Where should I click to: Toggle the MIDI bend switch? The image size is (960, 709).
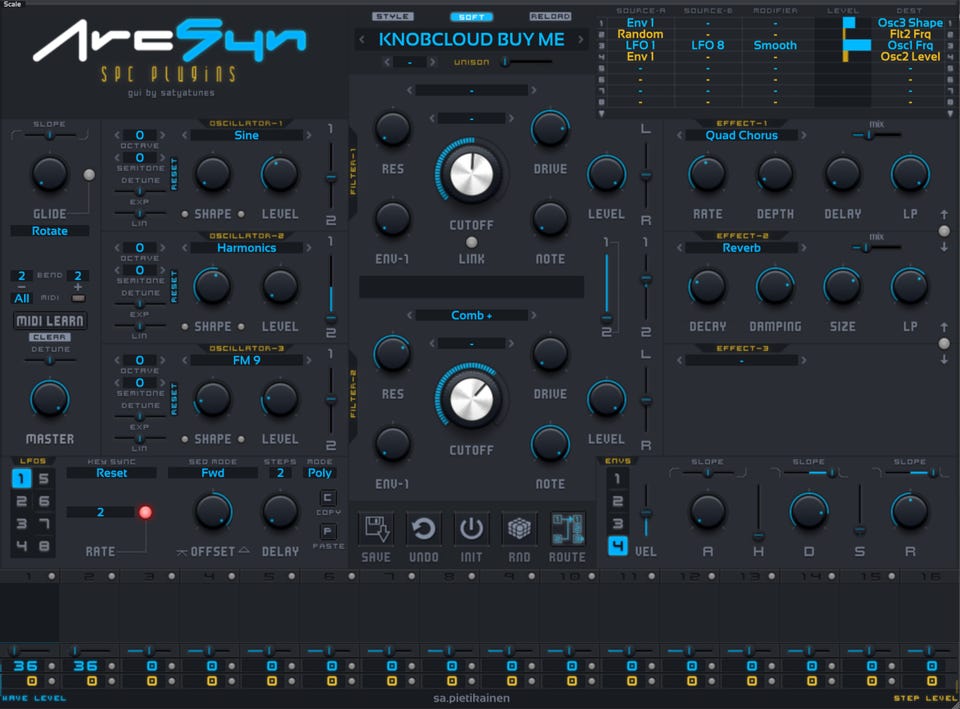78,298
